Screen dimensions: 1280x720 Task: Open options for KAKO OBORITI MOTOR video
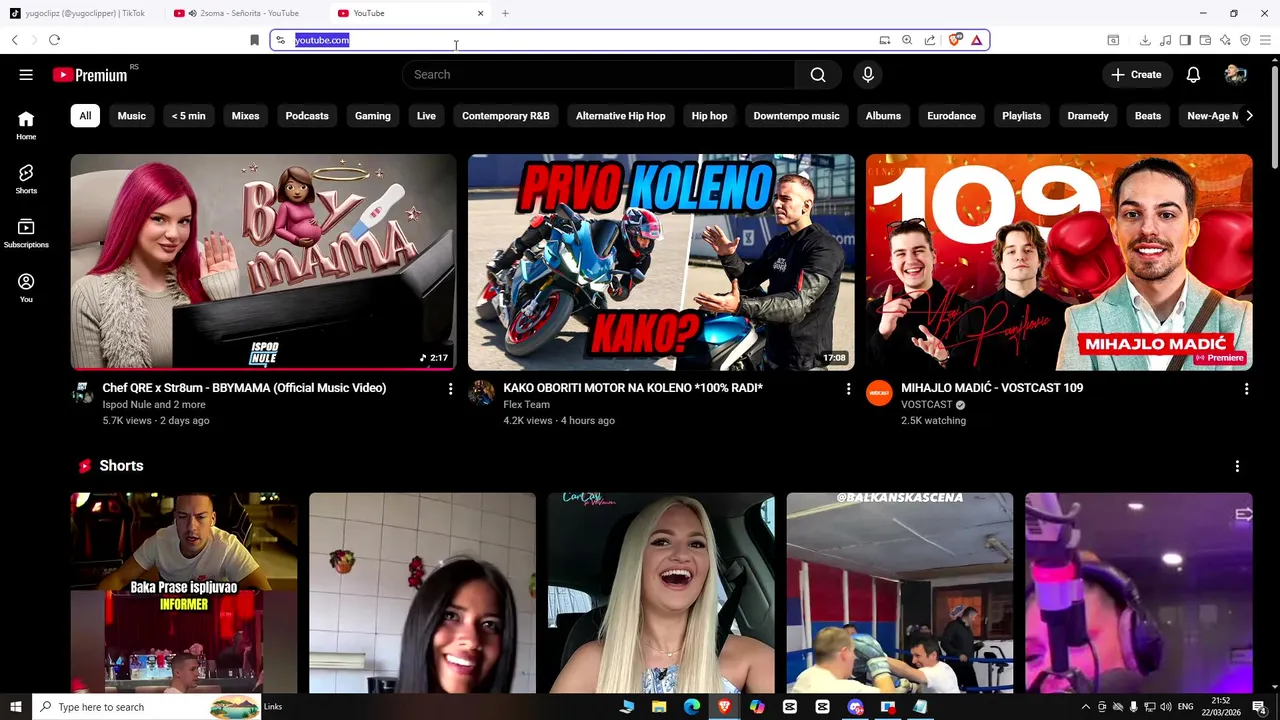(848, 388)
